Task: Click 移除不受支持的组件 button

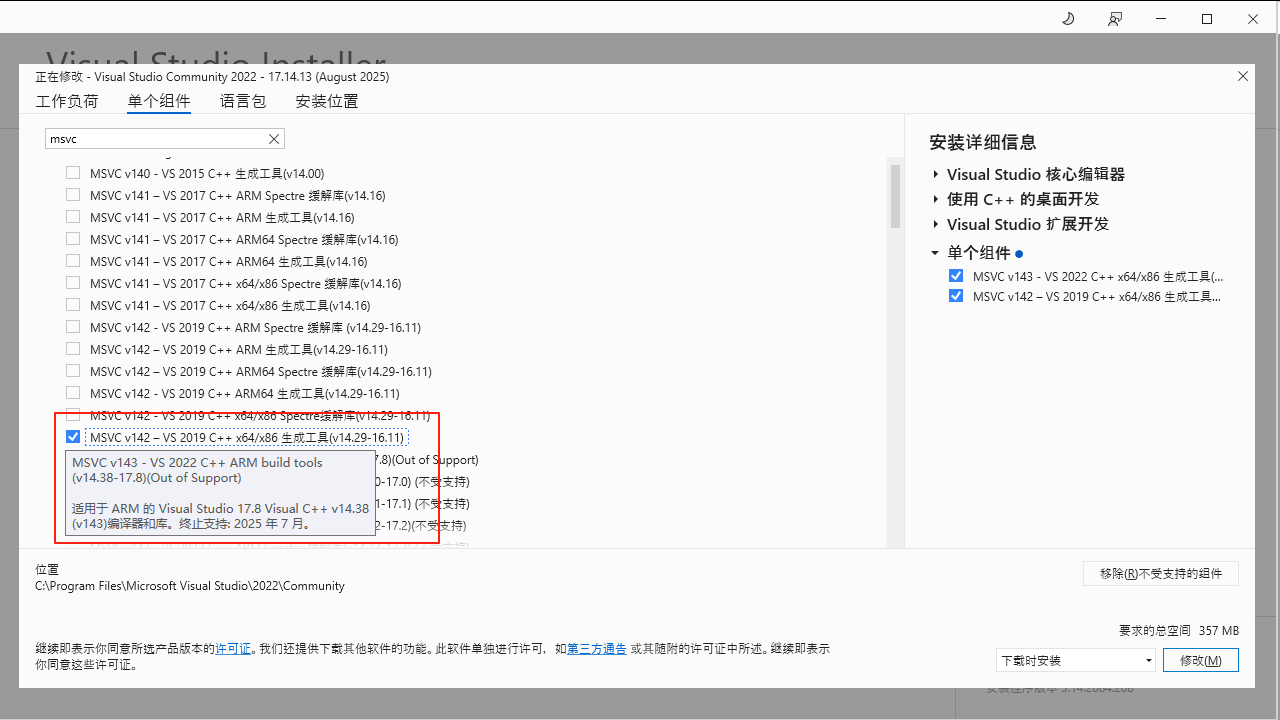Action: tap(1161, 573)
